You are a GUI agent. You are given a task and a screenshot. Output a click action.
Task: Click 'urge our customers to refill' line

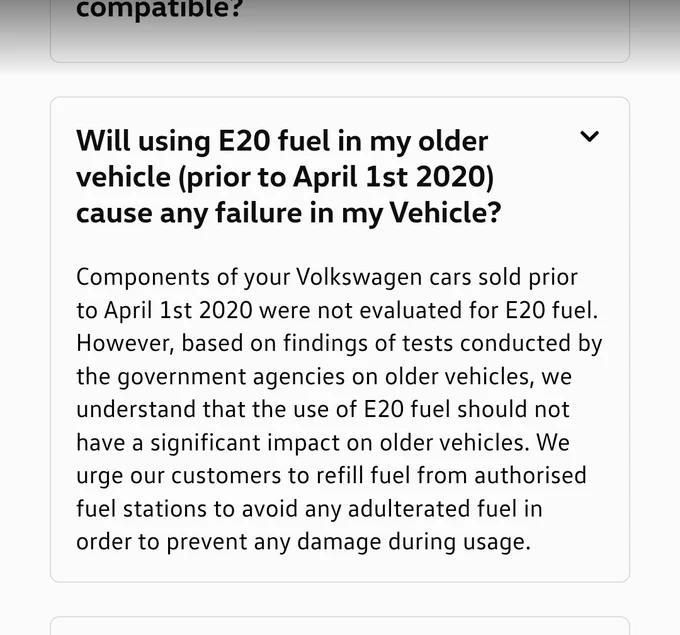click(331, 476)
